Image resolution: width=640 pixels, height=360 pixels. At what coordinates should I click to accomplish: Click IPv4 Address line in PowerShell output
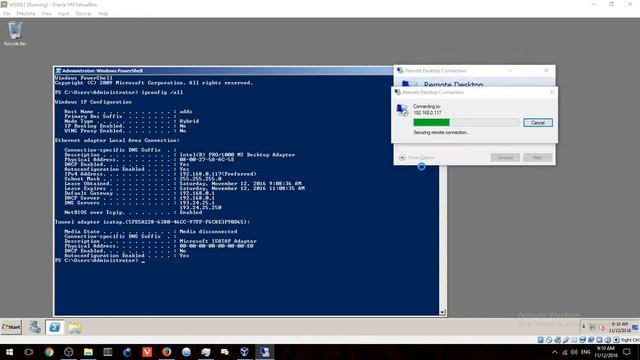pos(160,174)
